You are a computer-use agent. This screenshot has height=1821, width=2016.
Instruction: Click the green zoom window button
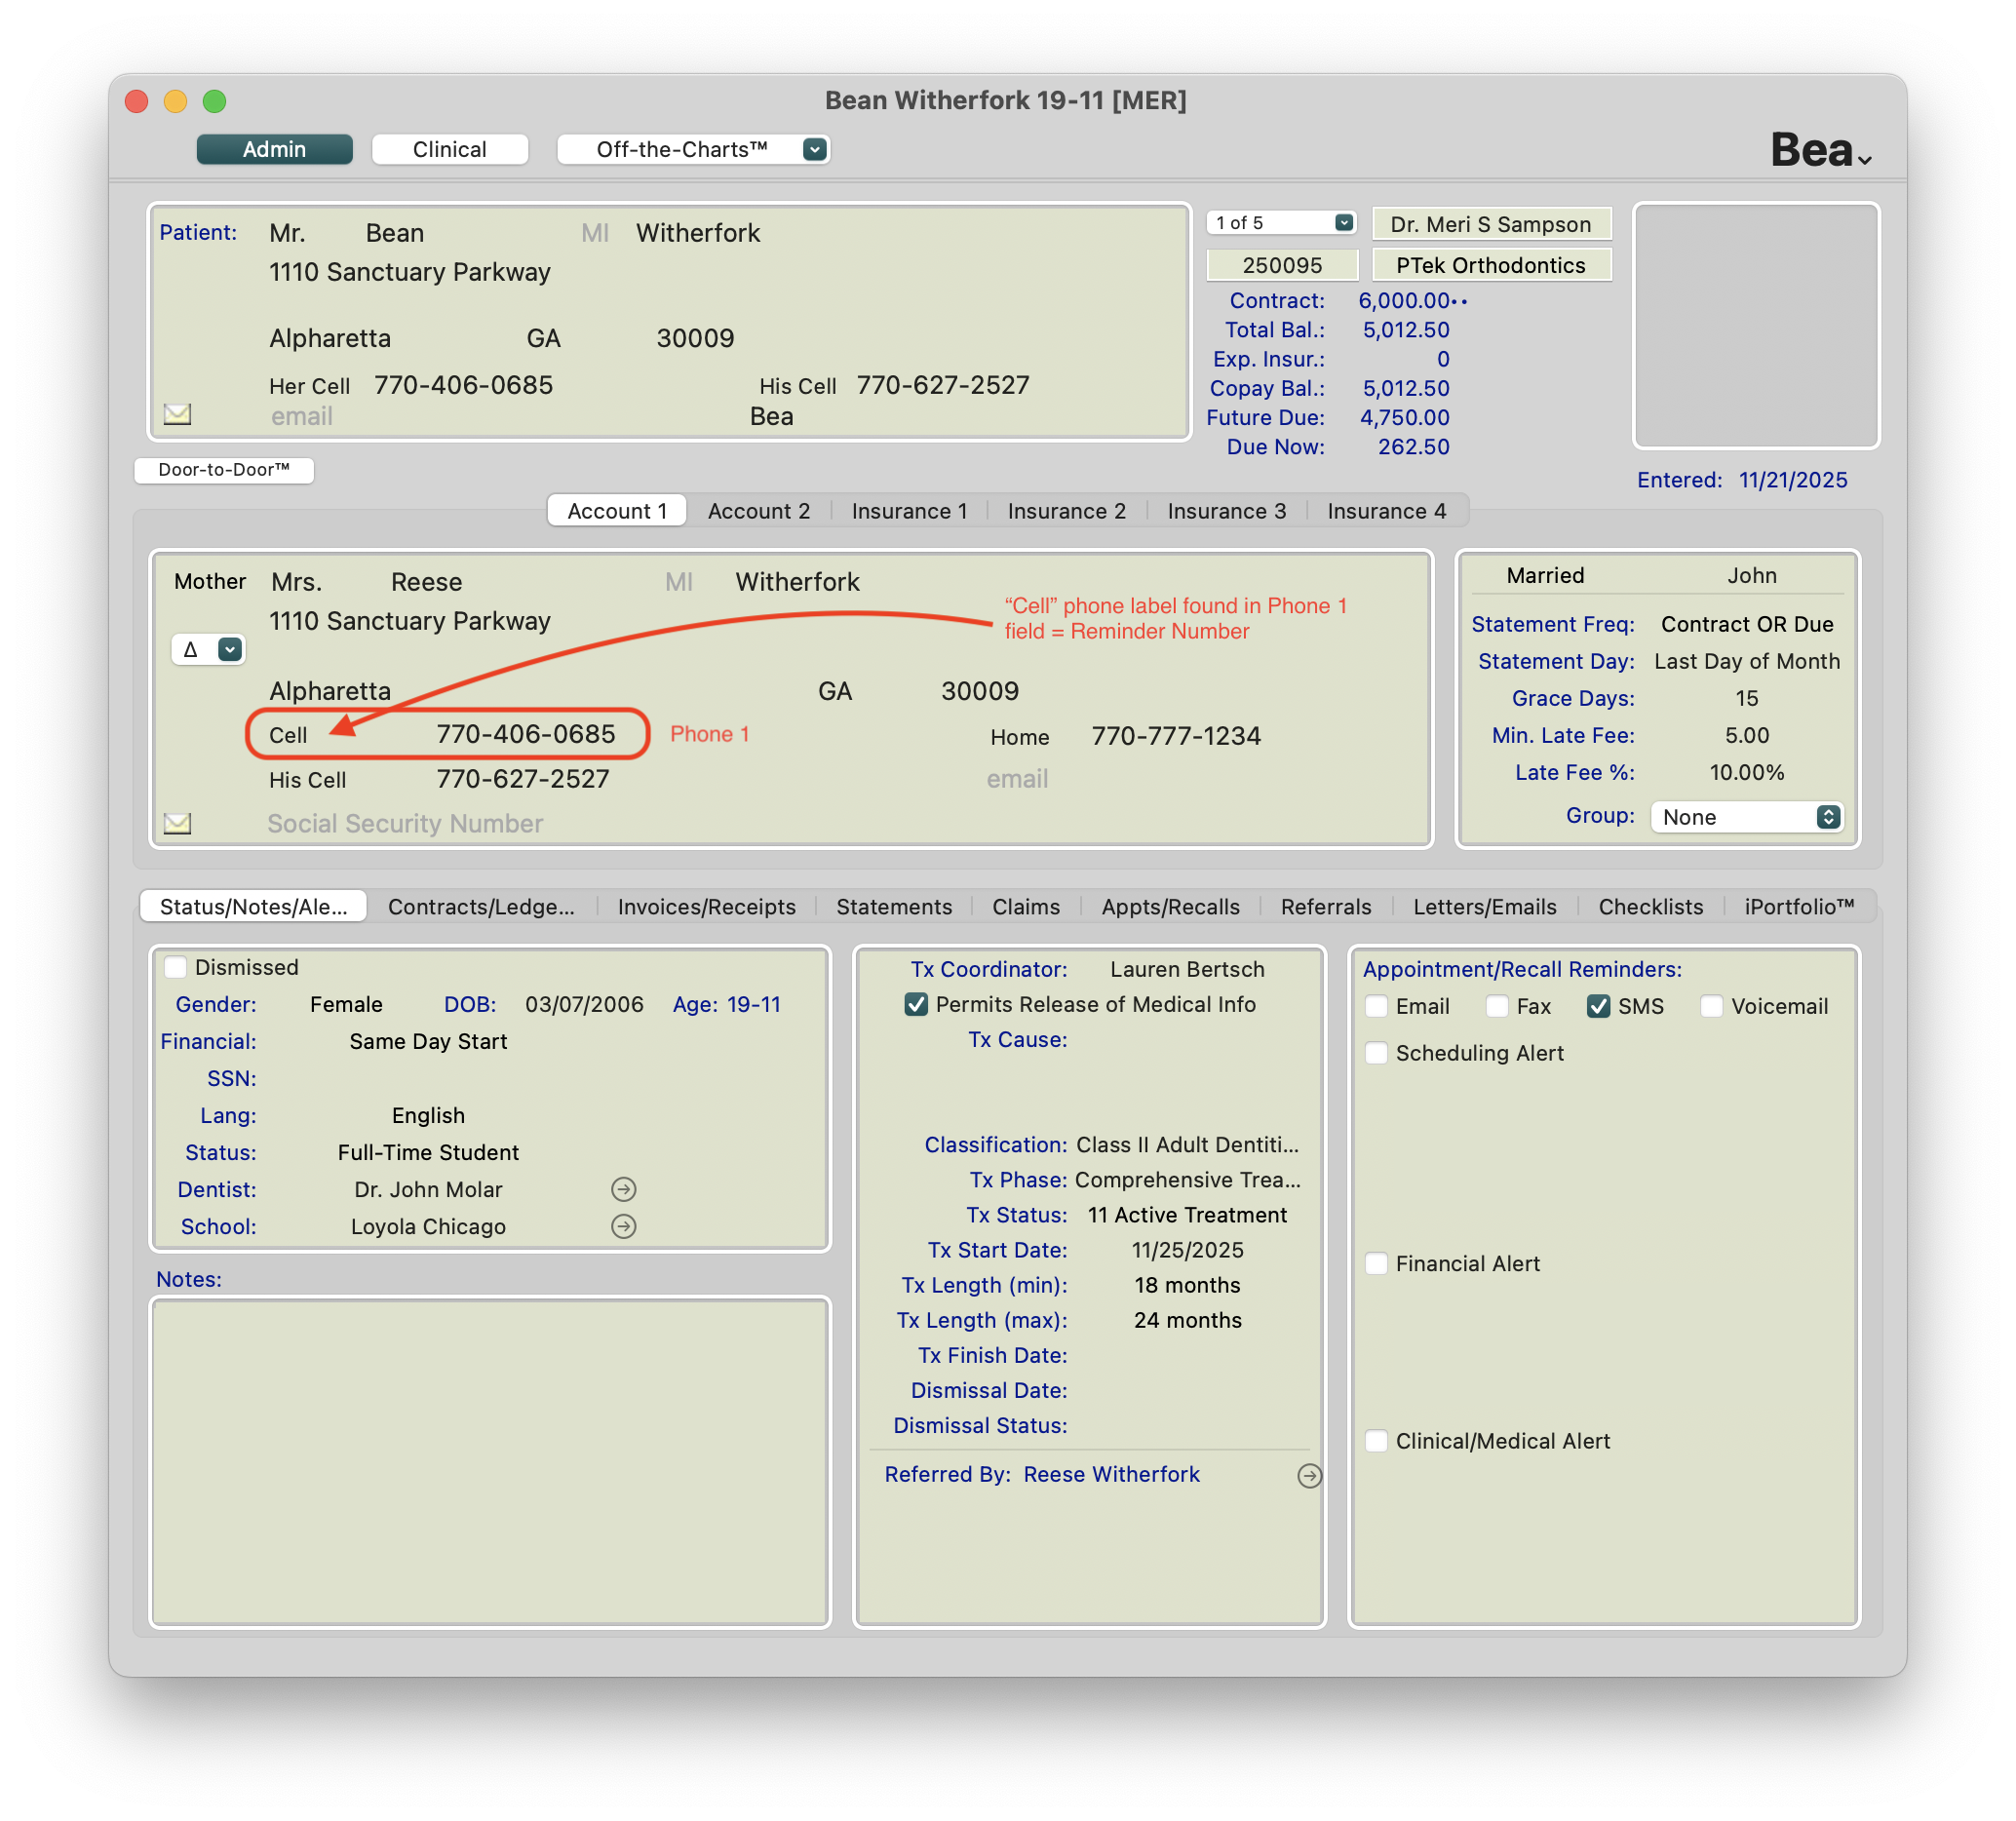click(214, 101)
